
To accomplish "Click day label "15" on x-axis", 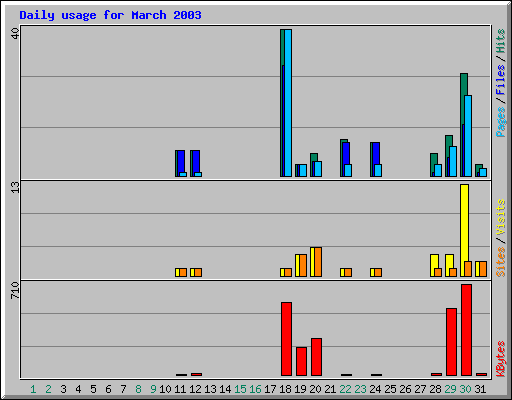I will (240, 389).
